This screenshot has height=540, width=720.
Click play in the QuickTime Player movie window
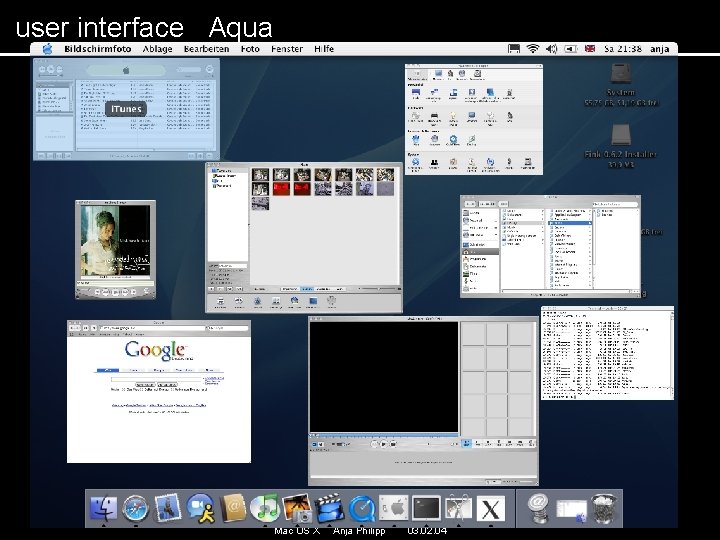[x=115, y=292]
